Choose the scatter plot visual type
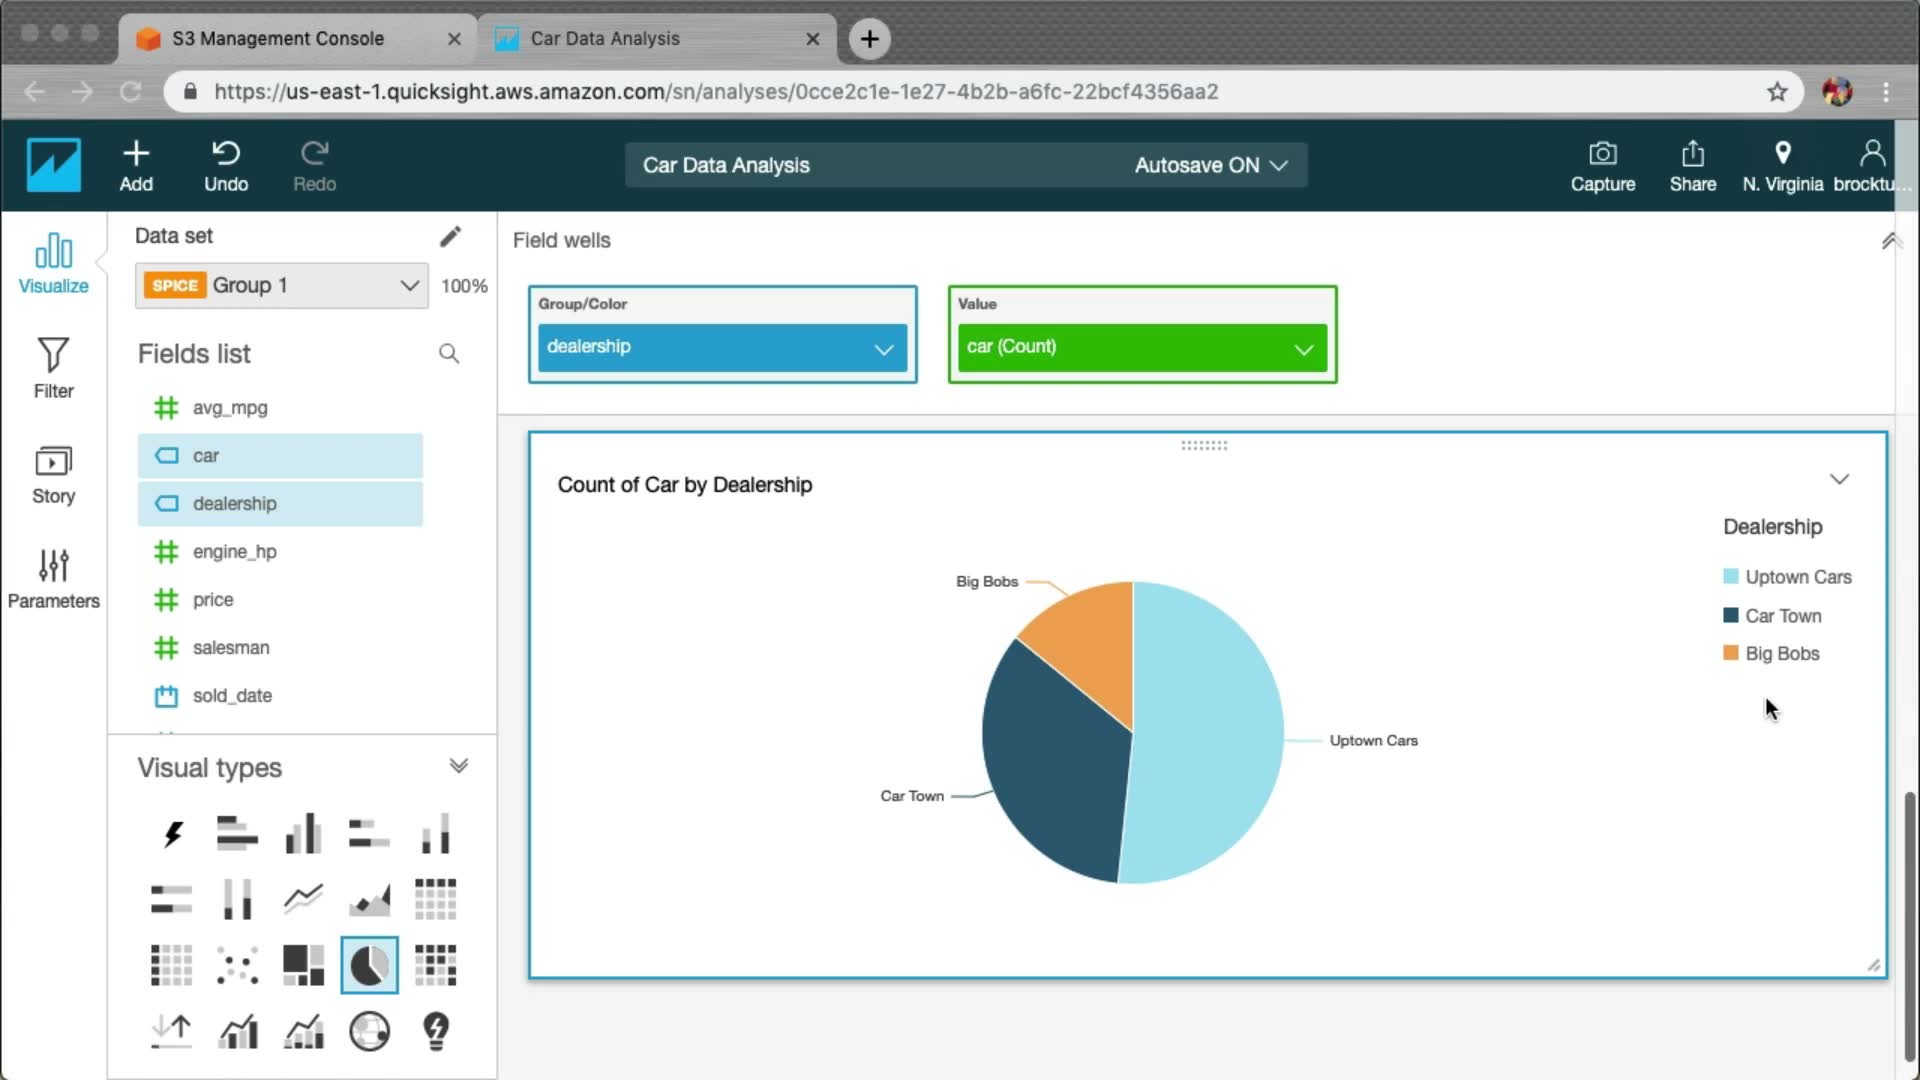The width and height of the screenshot is (1920, 1080). (x=237, y=965)
